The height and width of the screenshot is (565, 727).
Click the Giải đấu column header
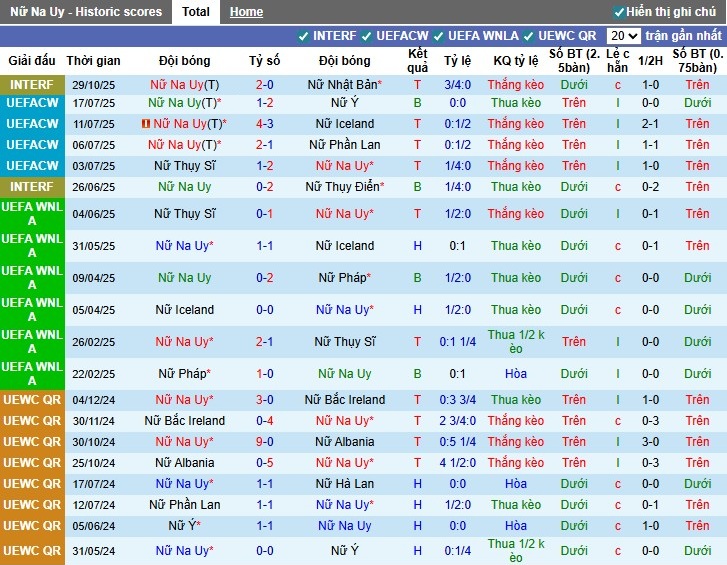click(32, 61)
